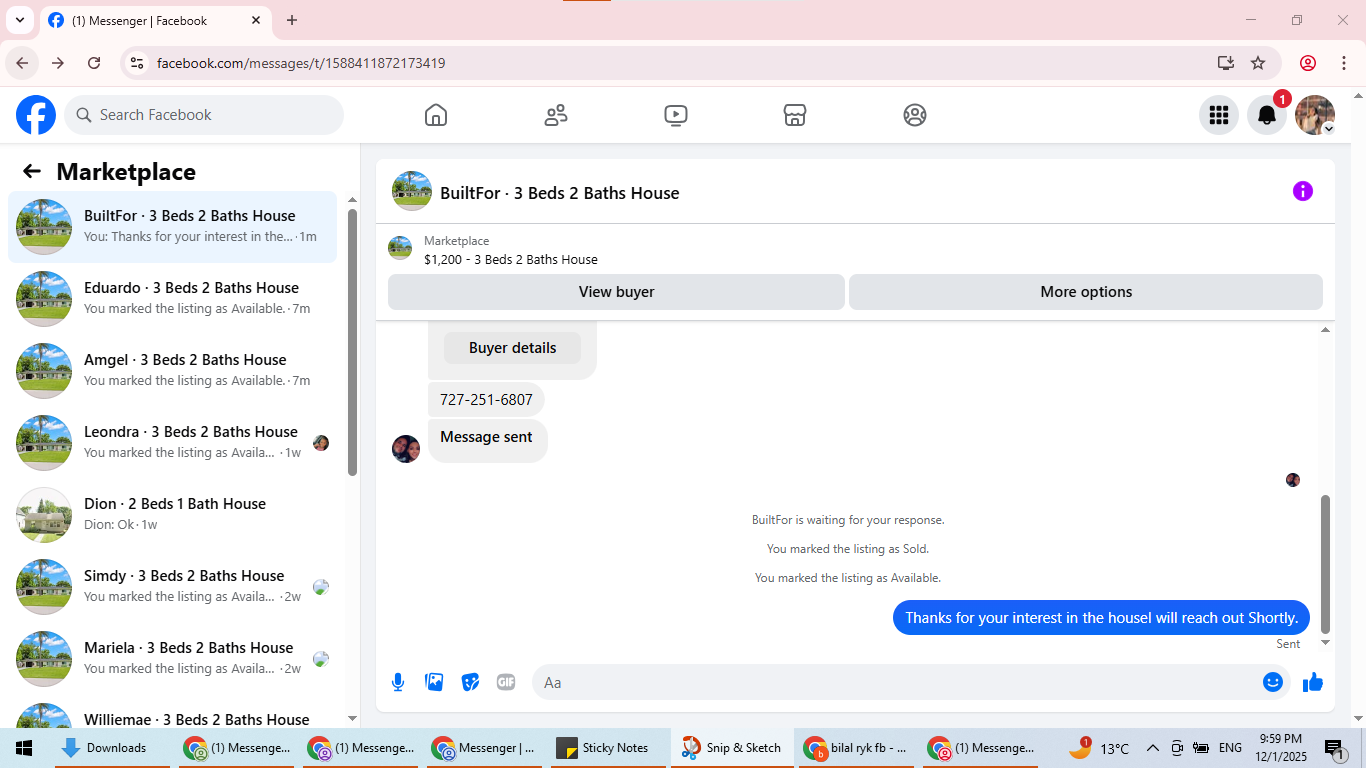Open the Facebook menu grid icon
Image resolution: width=1366 pixels, height=768 pixels.
coord(1219,115)
